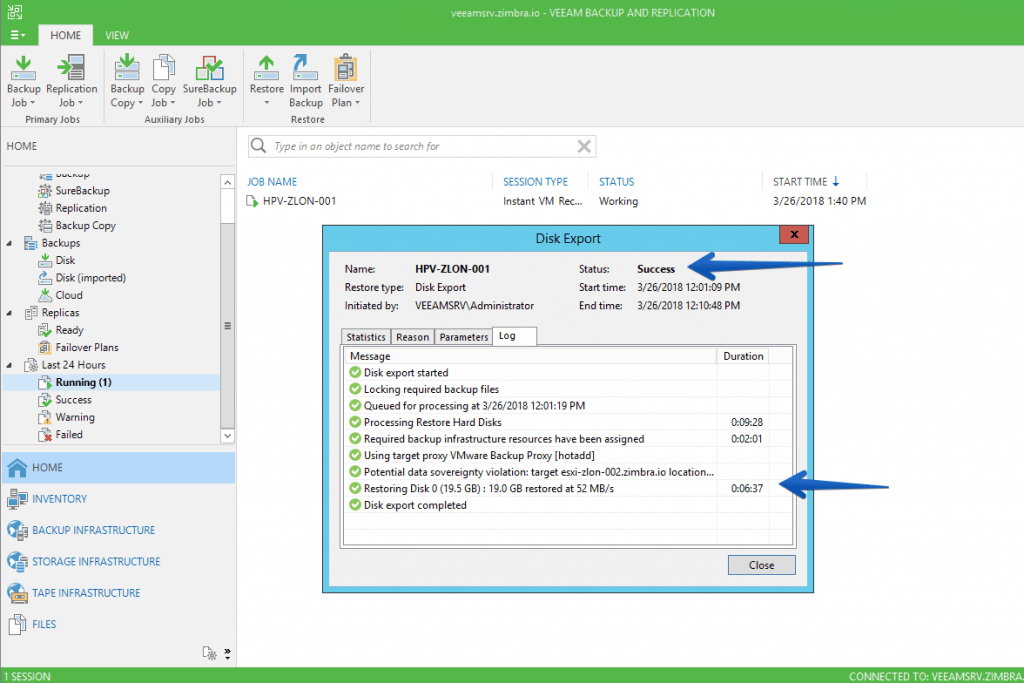Open the Replication Job ribbon button

tap(71, 81)
